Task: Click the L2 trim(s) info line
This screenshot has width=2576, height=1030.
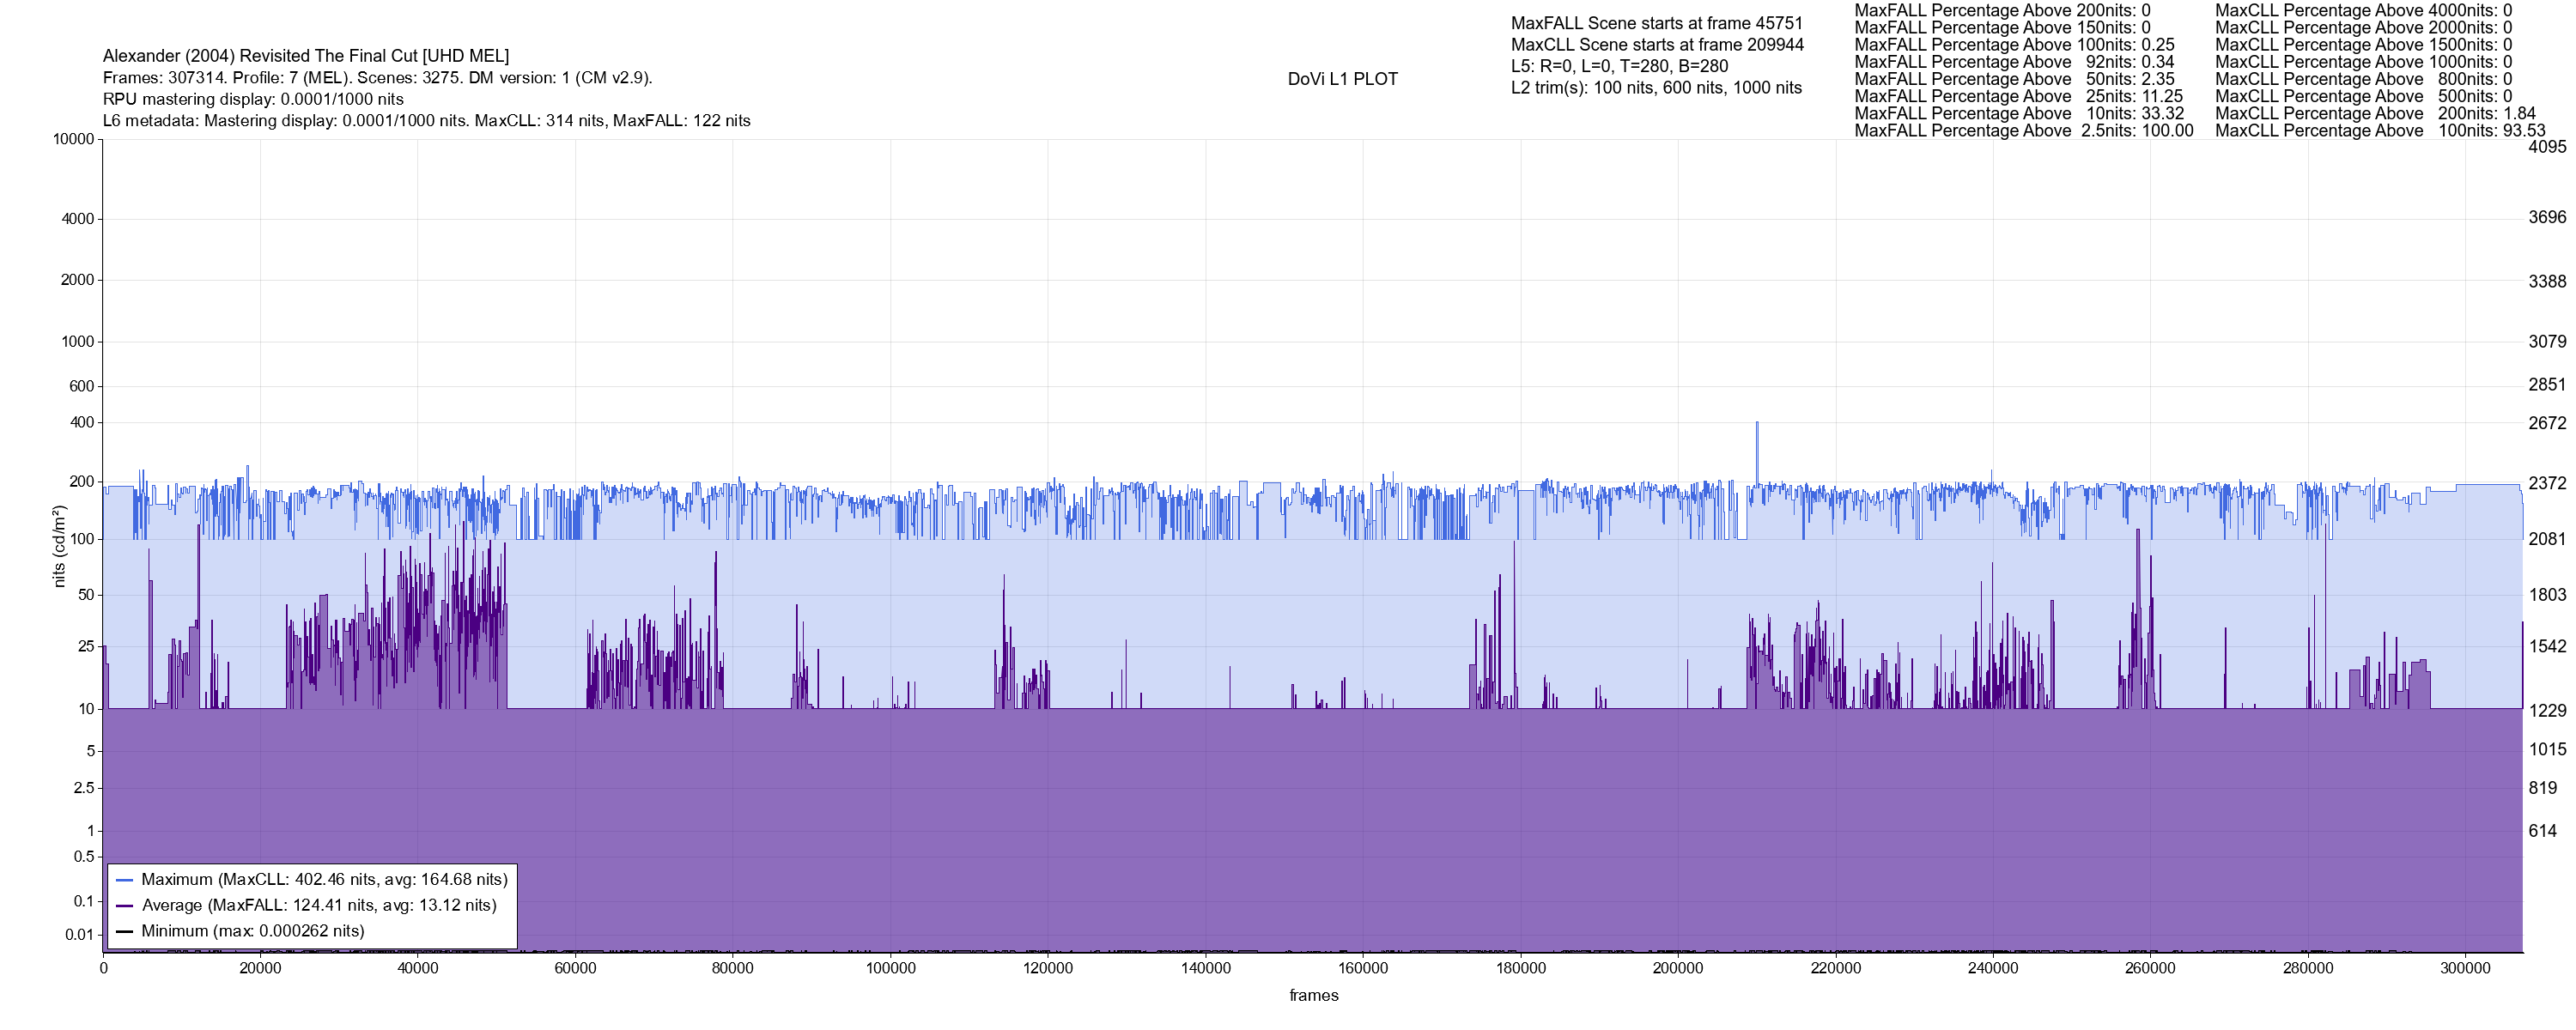Action: (x=1656, y=88)
